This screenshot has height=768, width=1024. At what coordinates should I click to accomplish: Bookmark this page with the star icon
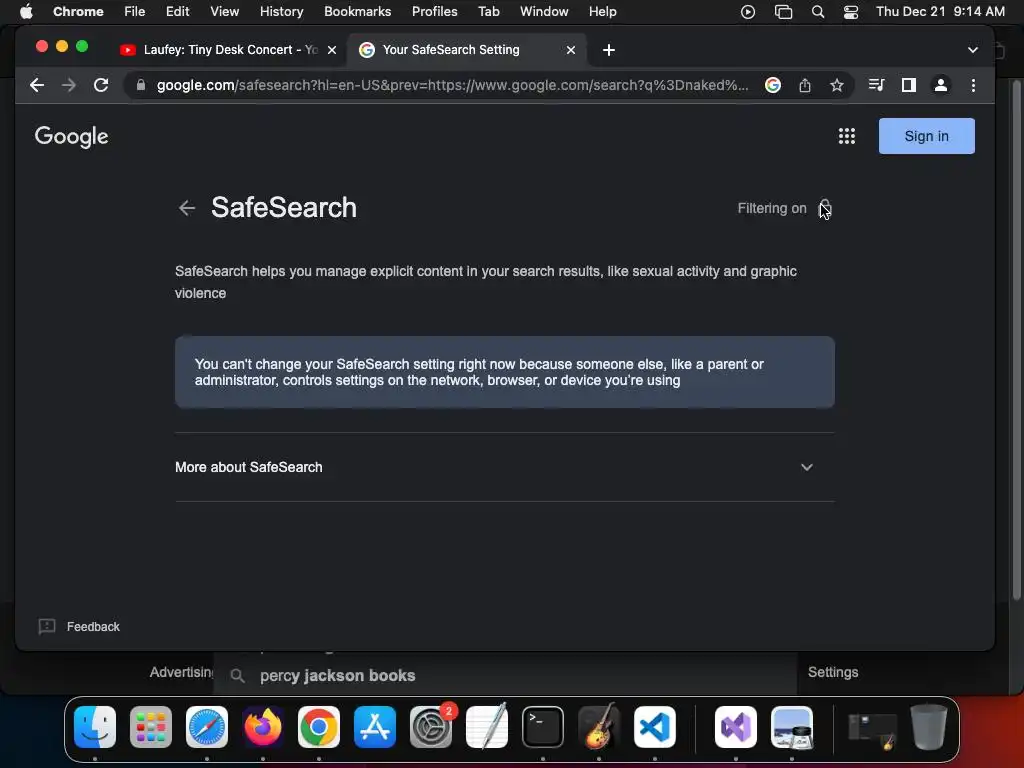[x=837, y=85]
